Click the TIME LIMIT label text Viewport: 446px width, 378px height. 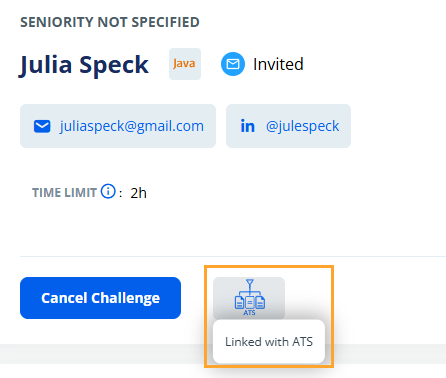pyautogui.click(x=64, y=193)
